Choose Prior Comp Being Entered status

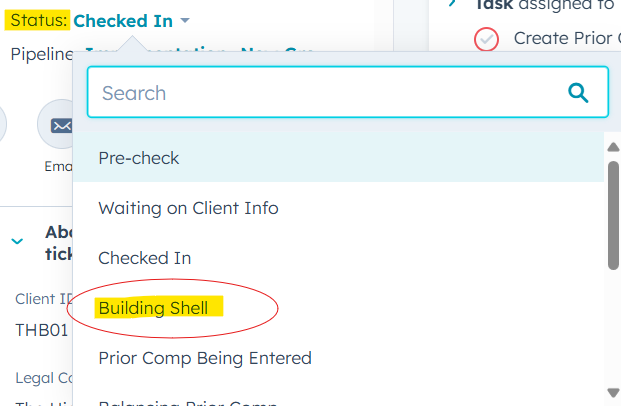pos(205,358)
